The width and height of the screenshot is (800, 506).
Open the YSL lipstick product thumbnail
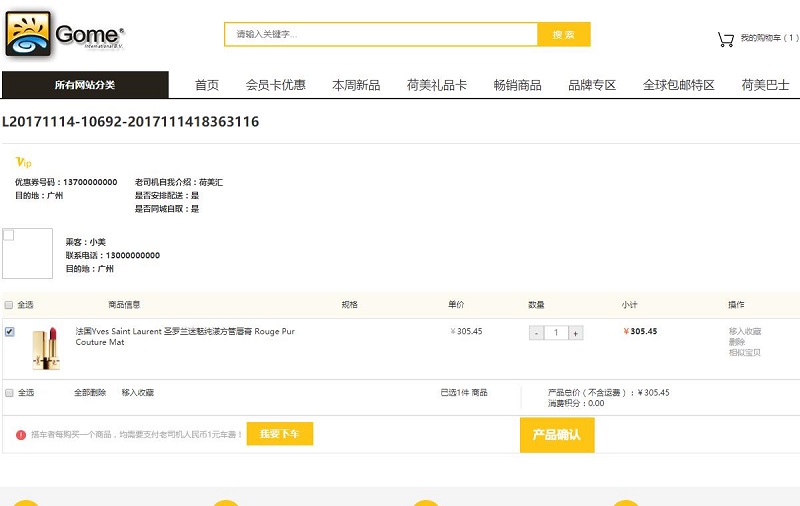pos(46,348)
